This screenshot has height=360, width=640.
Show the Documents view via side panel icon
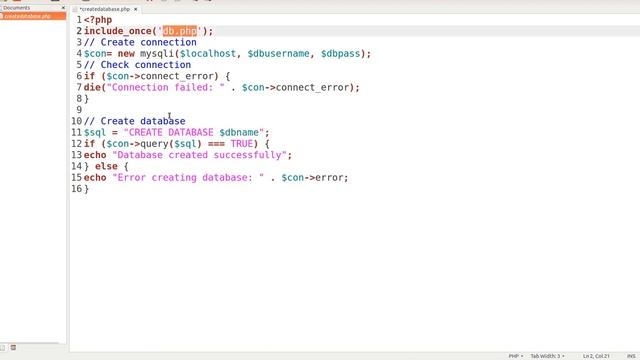(3, 347)
